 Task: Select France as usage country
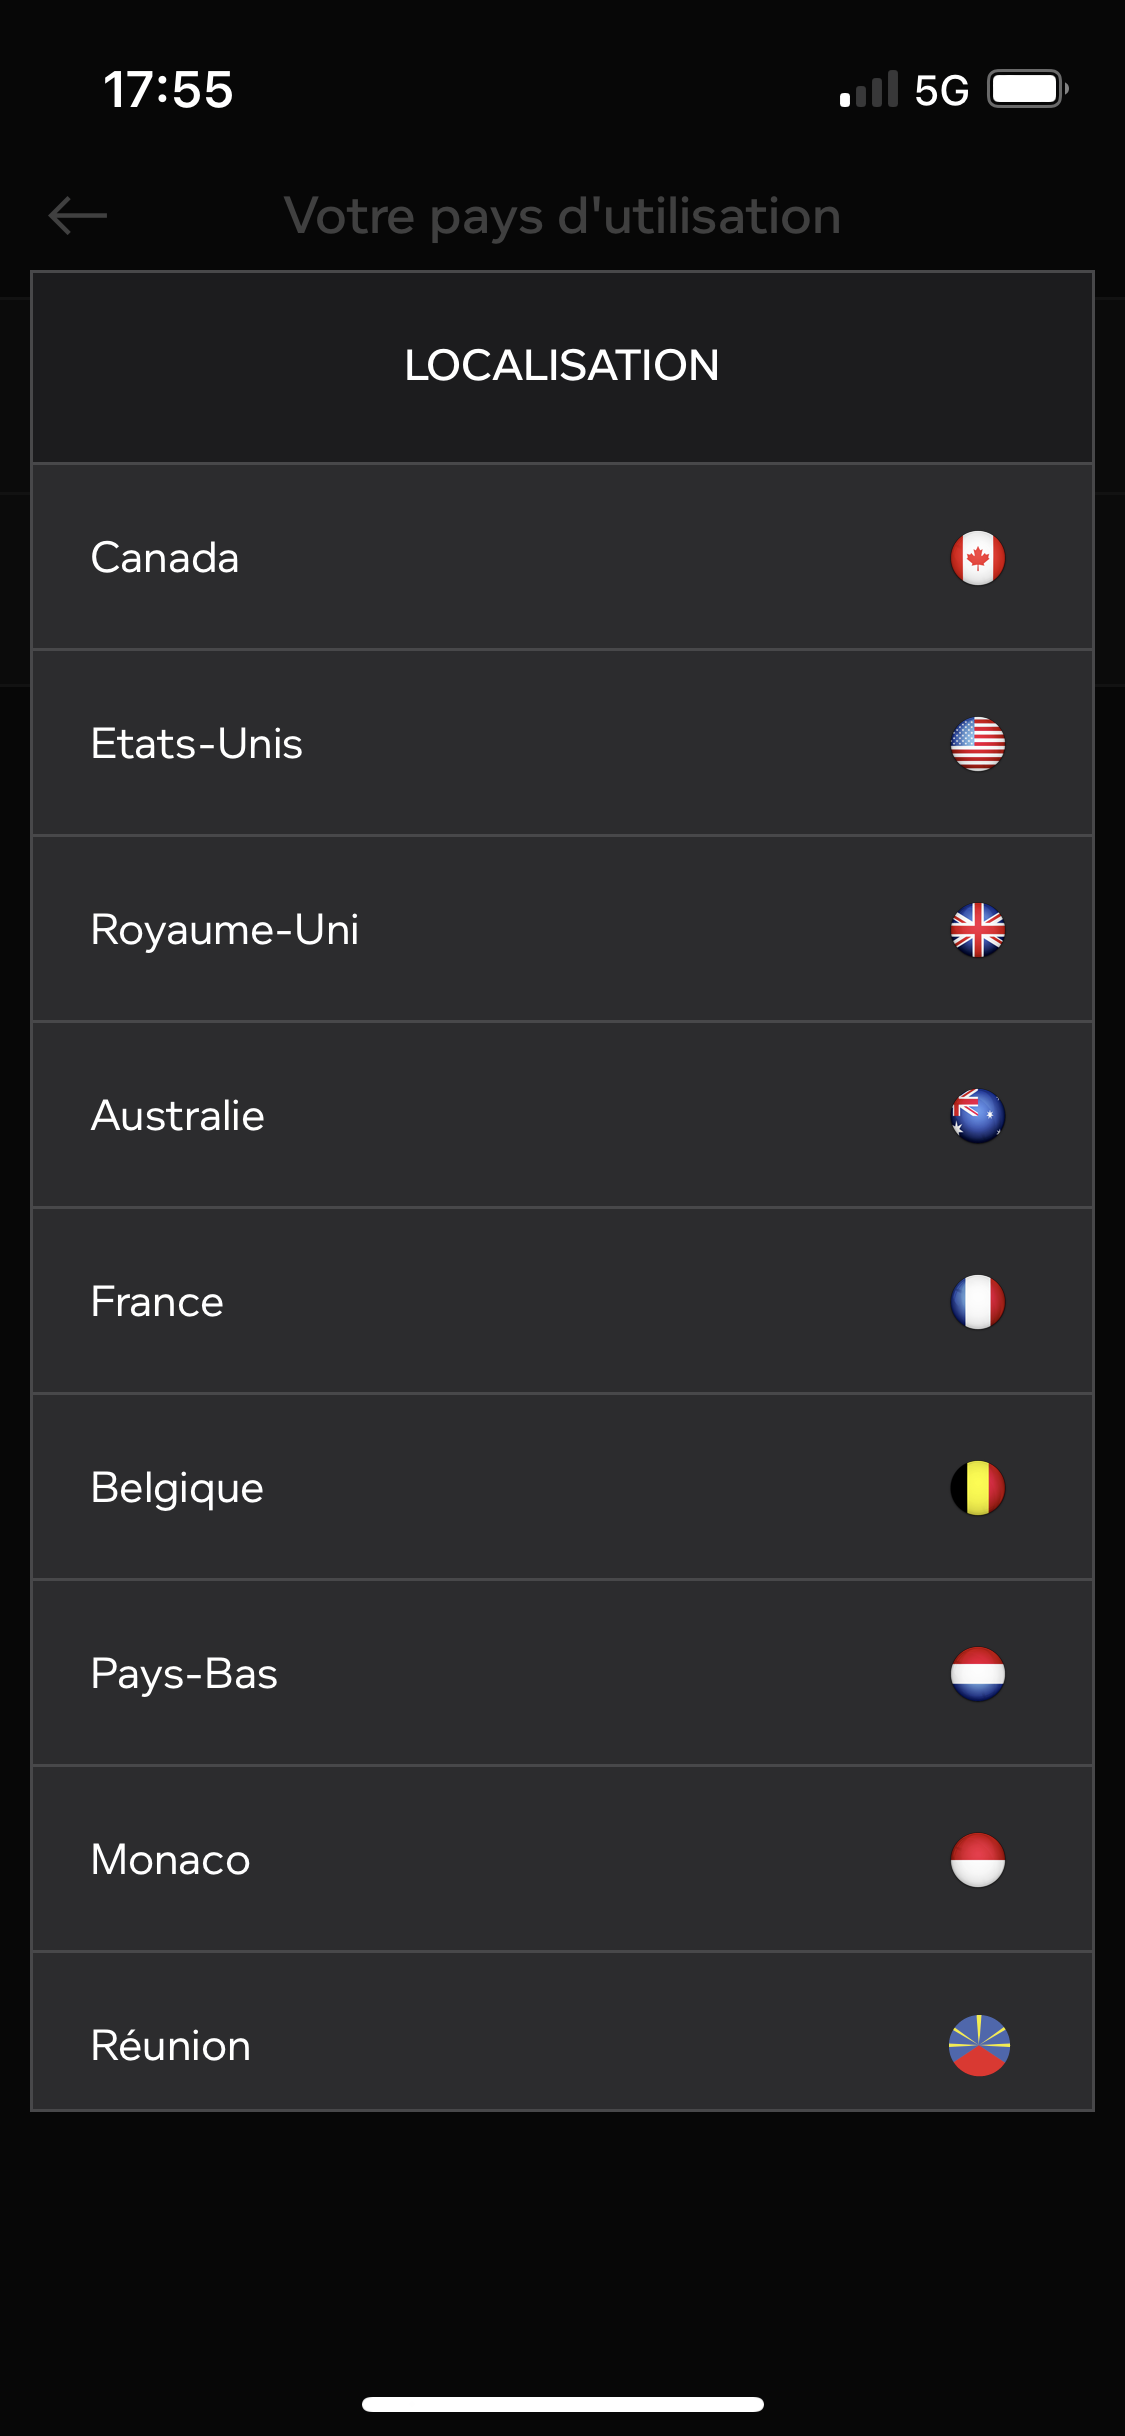(x=562, y=1301)
